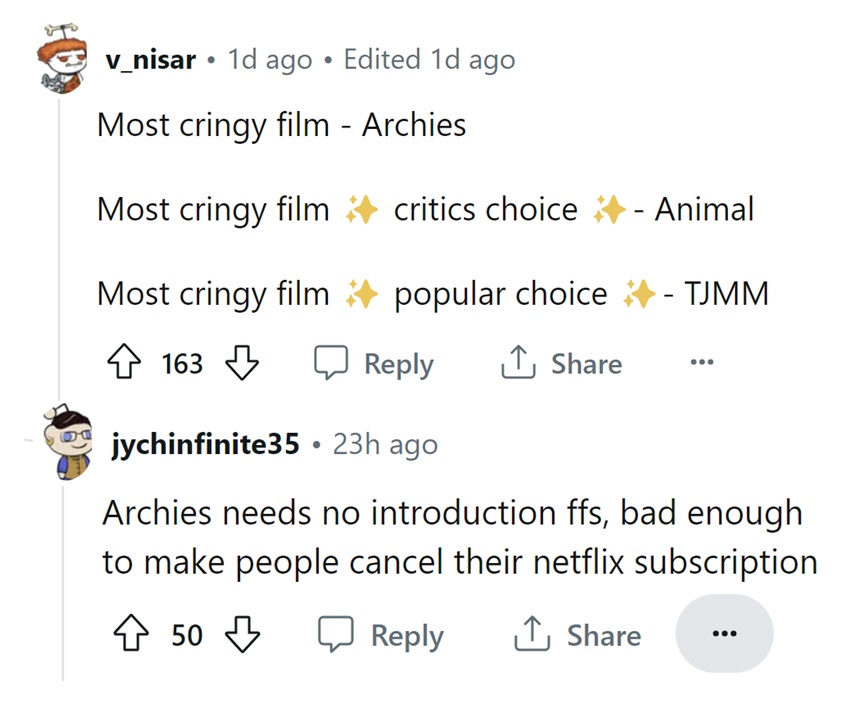Downvote v_nisar's comment
Screen dimensions: 855x702
(241, 363)
